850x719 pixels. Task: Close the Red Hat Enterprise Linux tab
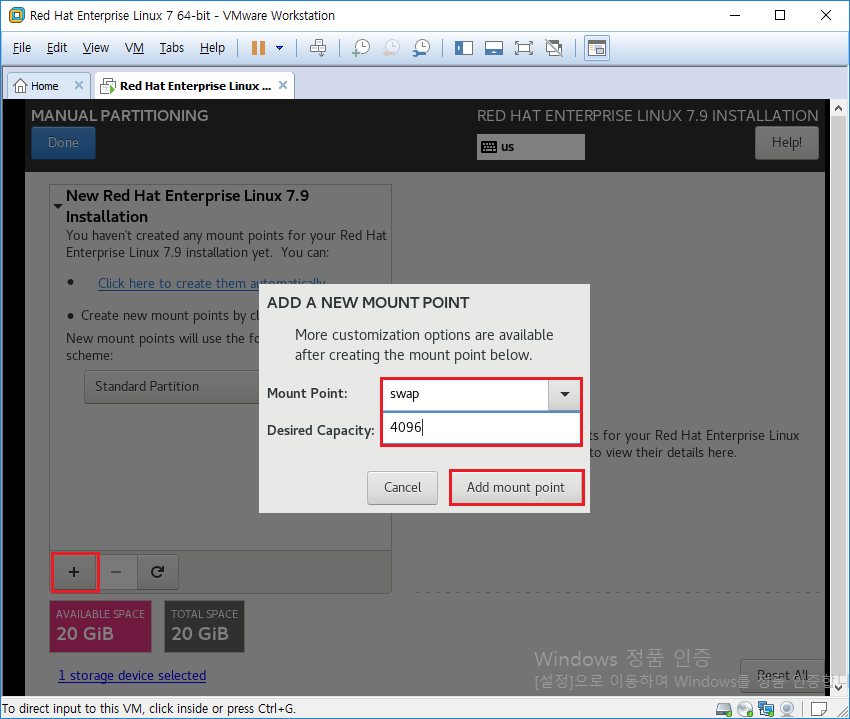pos(283,85)
